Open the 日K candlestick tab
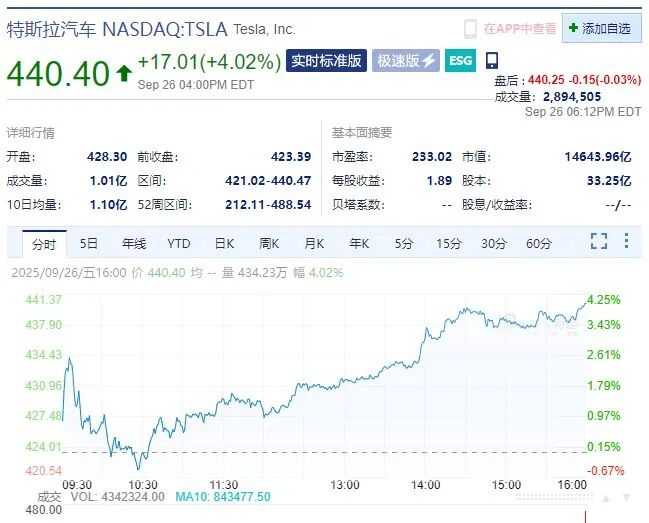 [x=224, y=243]
